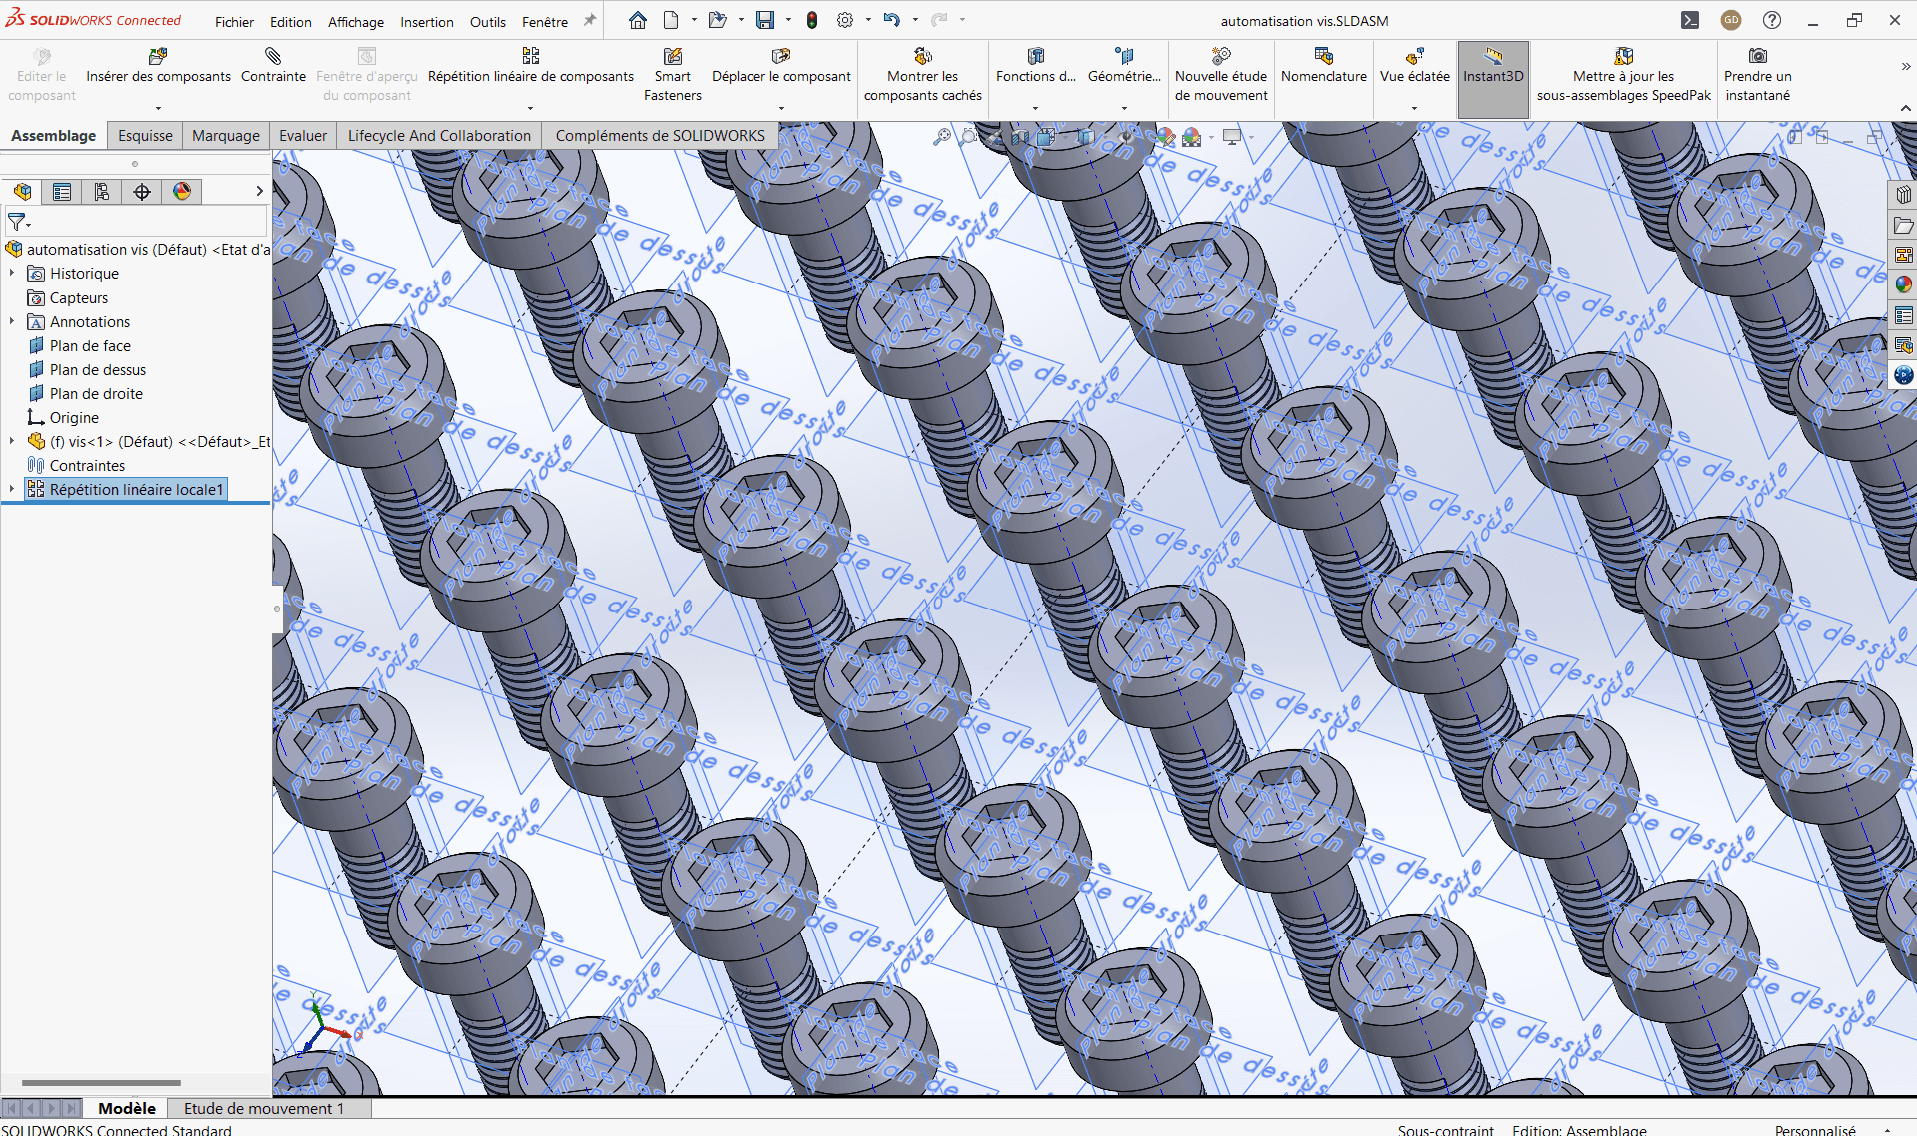Click the user account avatar GD
Image resolution: width=1917 pixels, height=1136 pixels.
1731,20
